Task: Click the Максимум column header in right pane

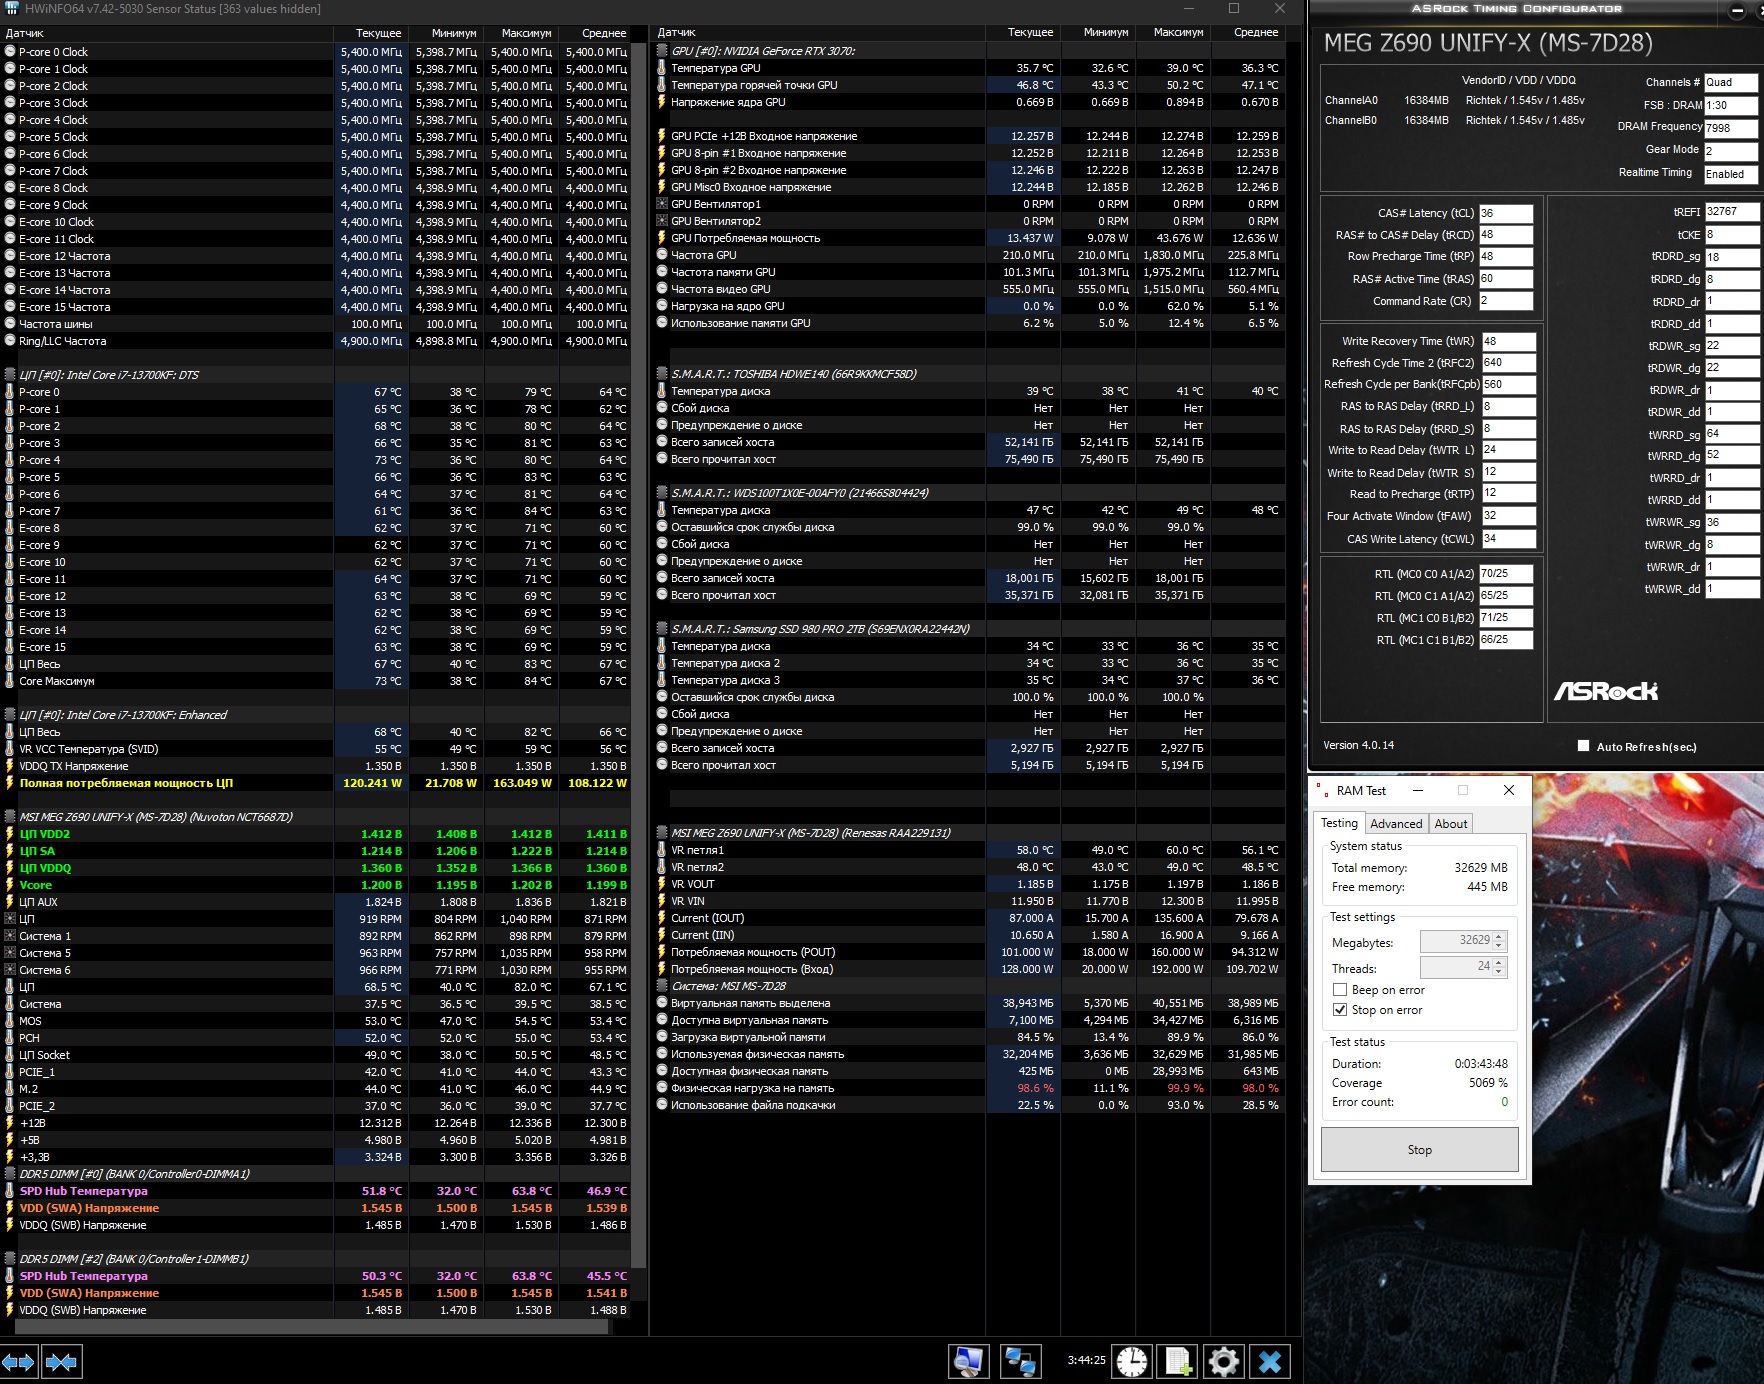Action: [x=1171, y=33]
